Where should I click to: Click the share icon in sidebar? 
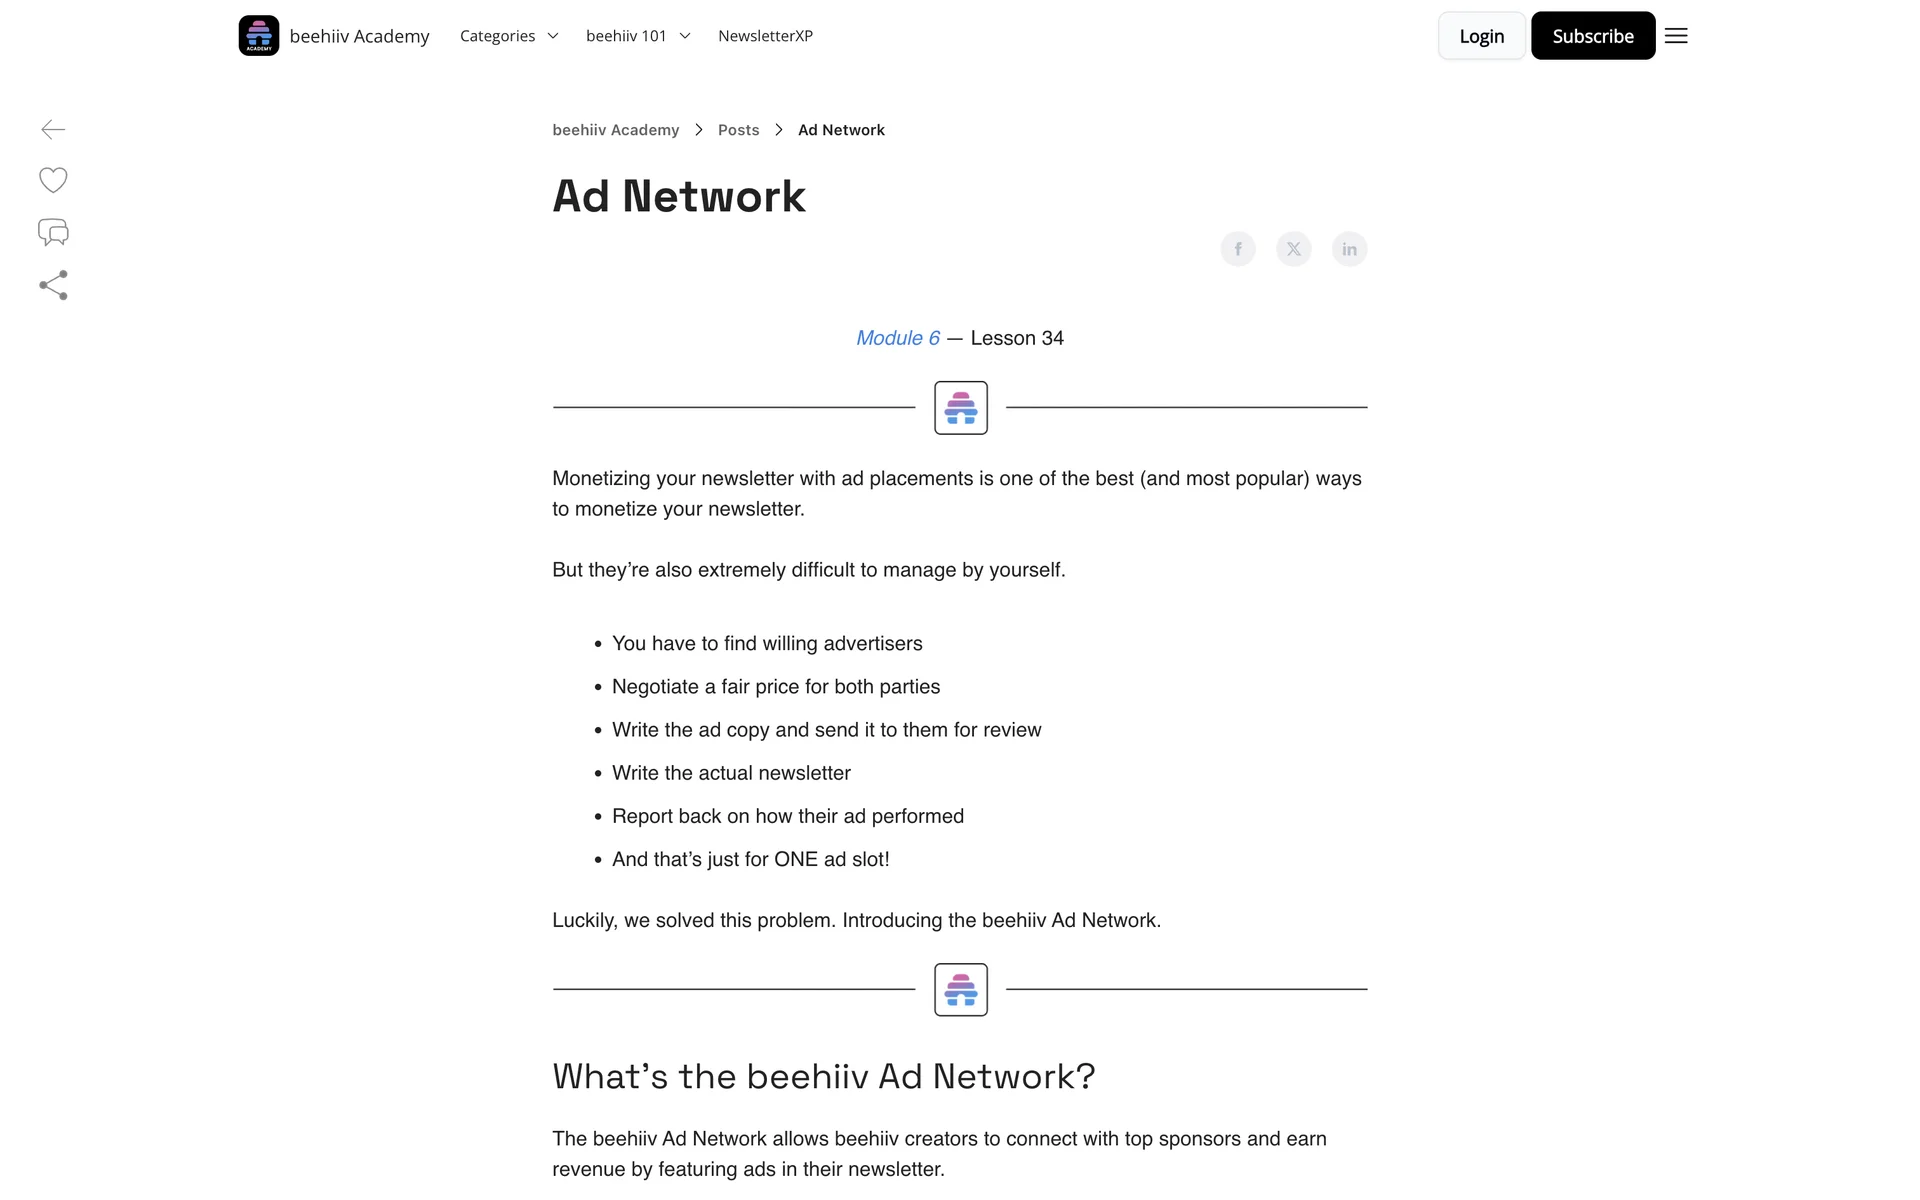click(x=53, y=285)
